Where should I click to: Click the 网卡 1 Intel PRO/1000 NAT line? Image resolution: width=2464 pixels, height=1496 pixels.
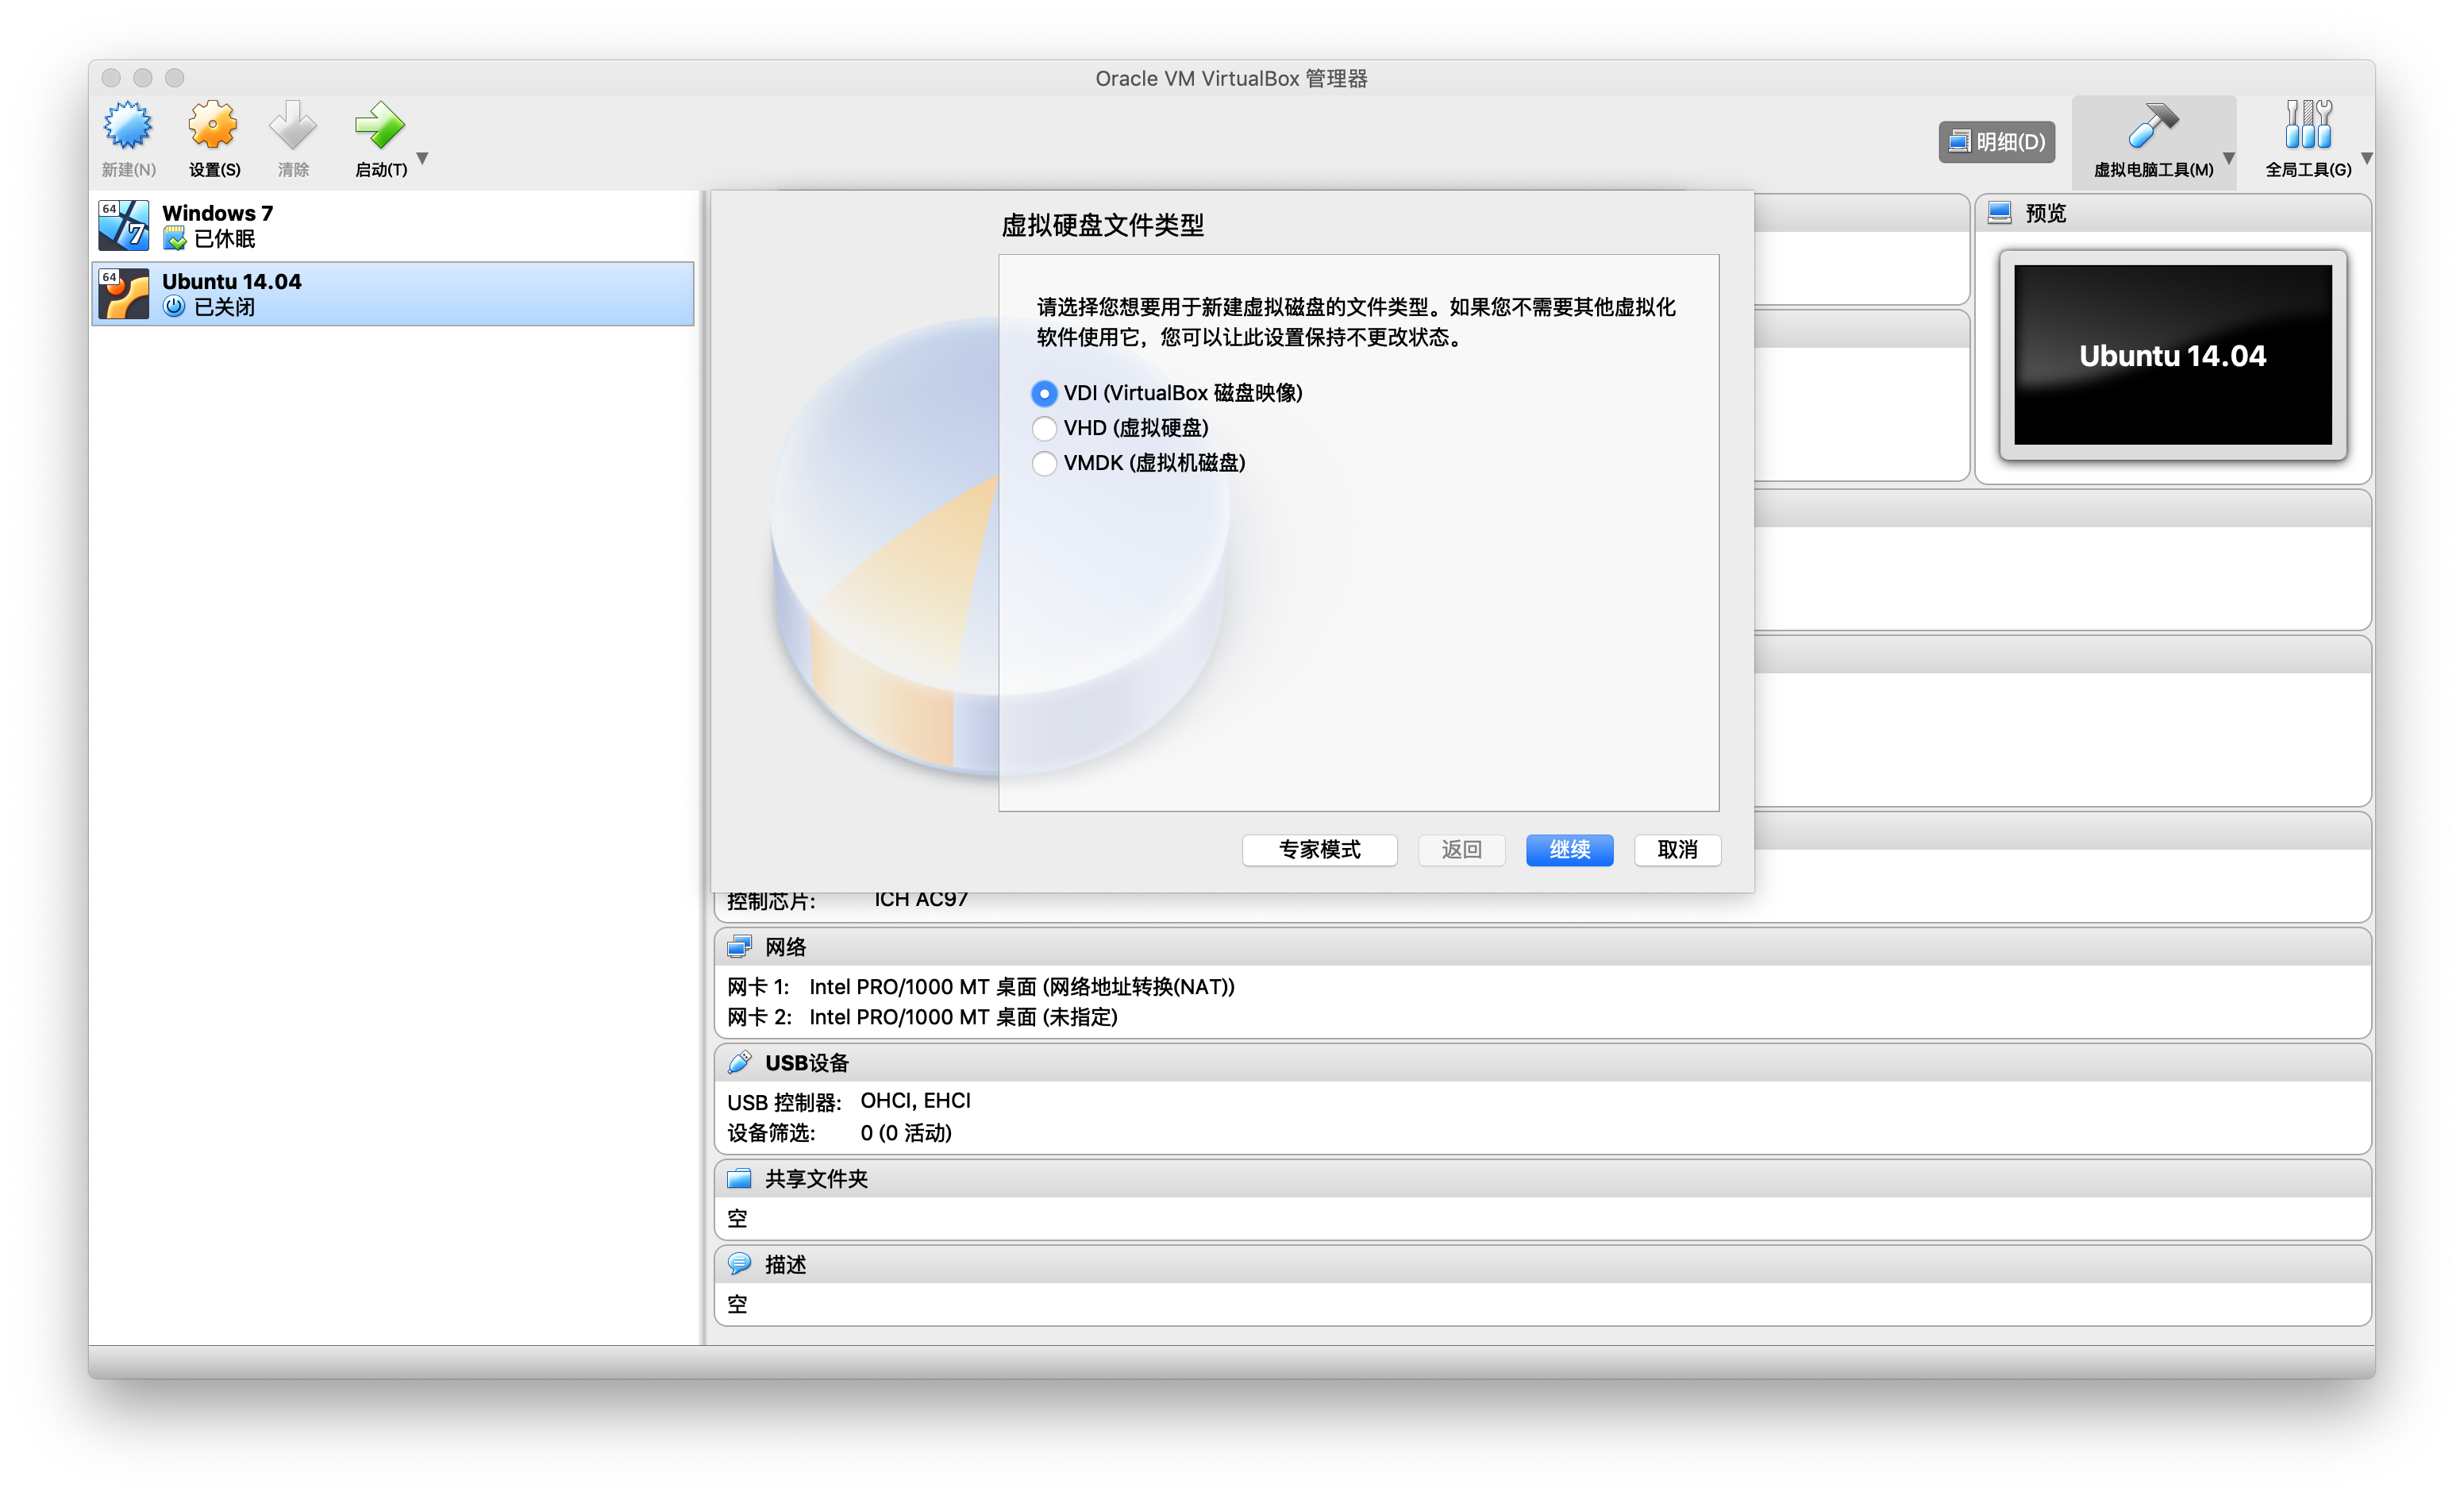click(x=981, y=987)
